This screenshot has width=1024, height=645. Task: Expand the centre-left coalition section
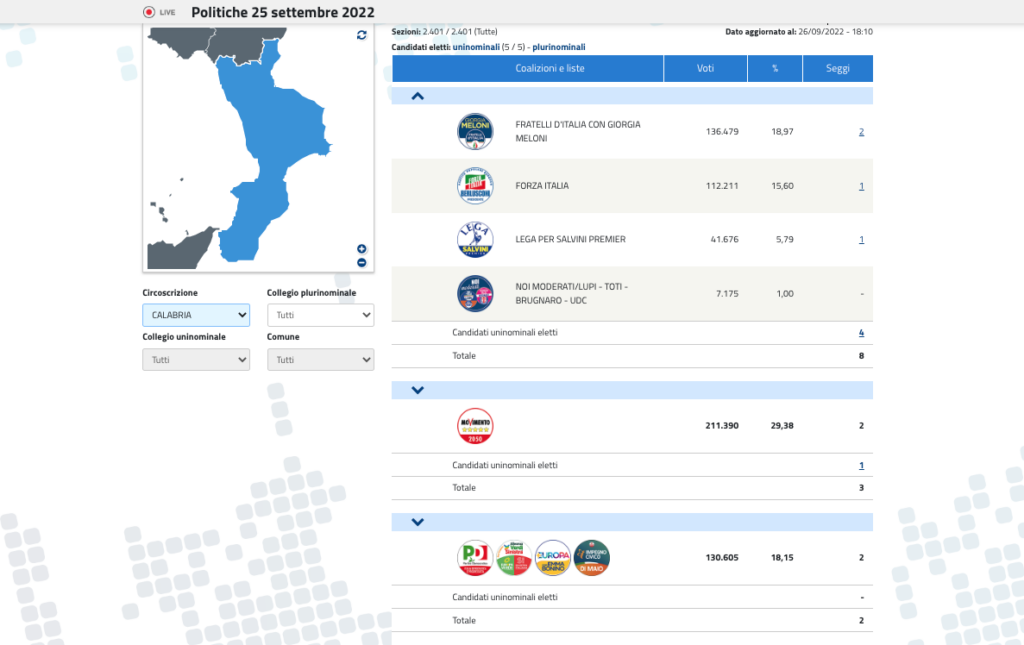coord(418,522)
